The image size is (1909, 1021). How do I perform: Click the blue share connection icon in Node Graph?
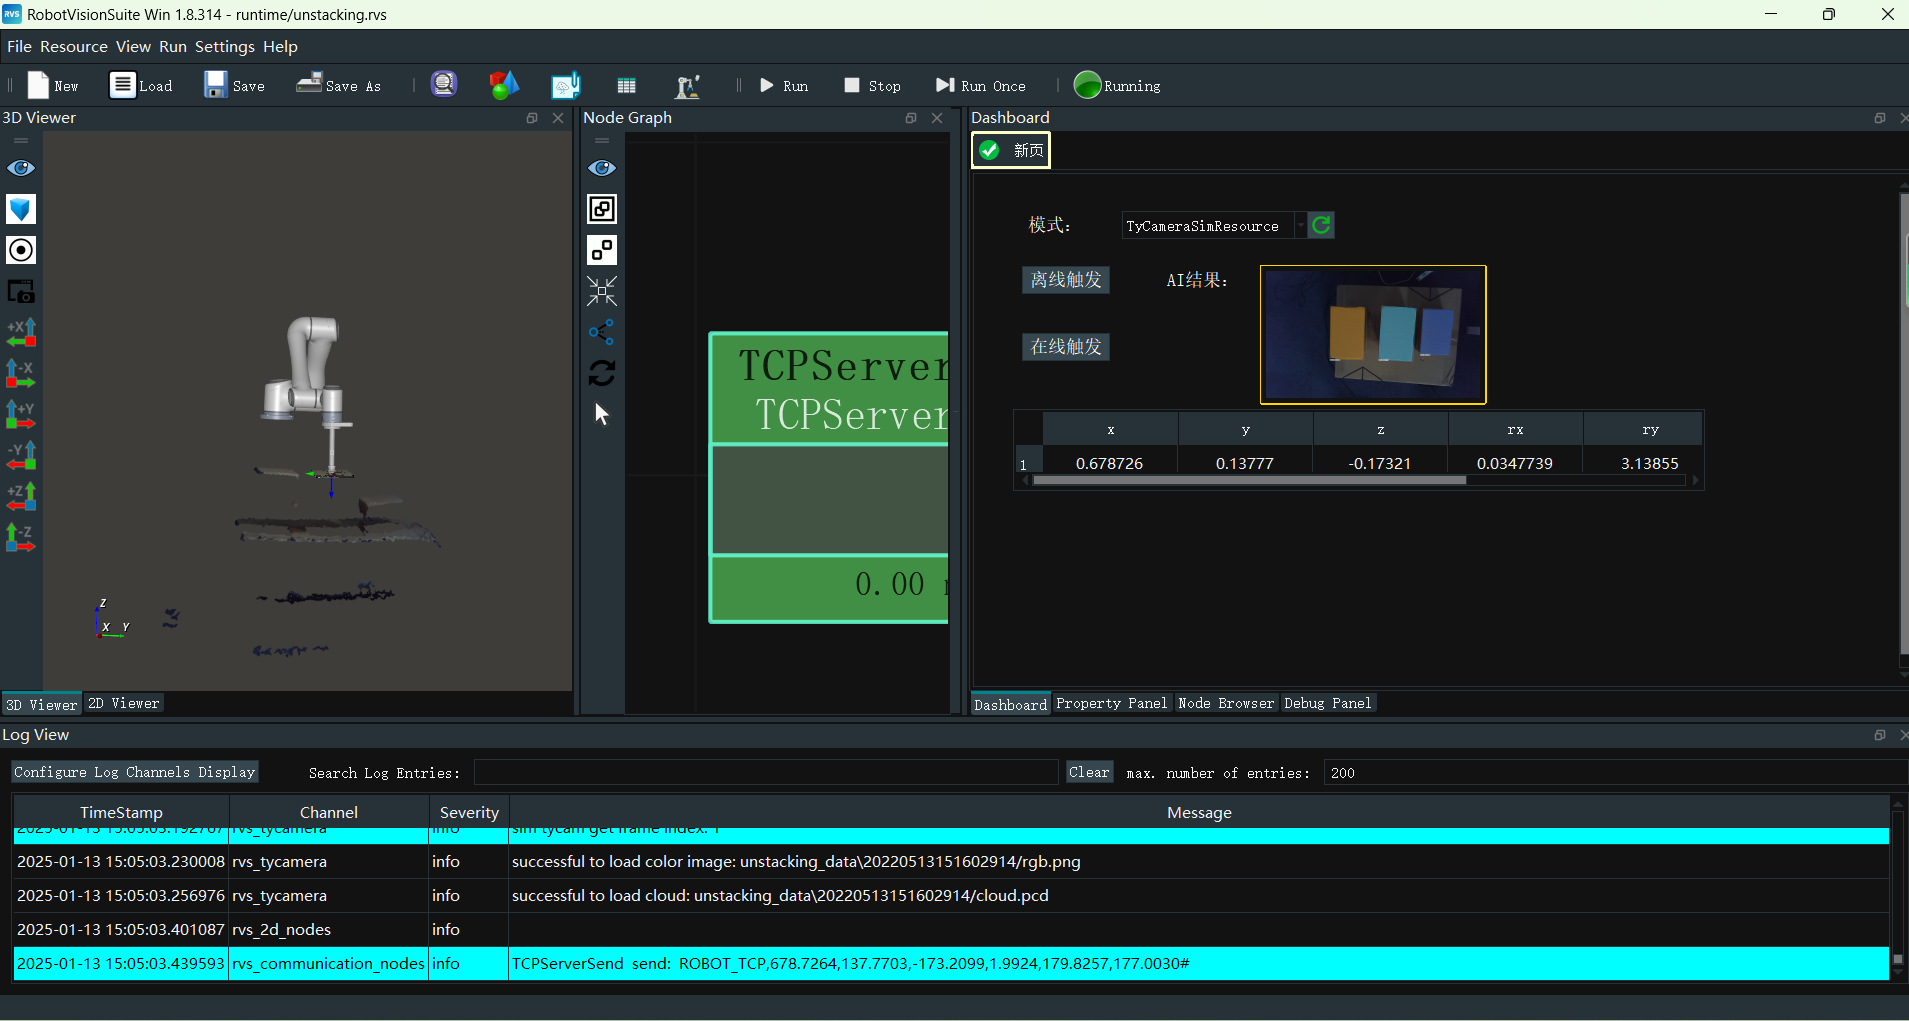pos(602,332)
